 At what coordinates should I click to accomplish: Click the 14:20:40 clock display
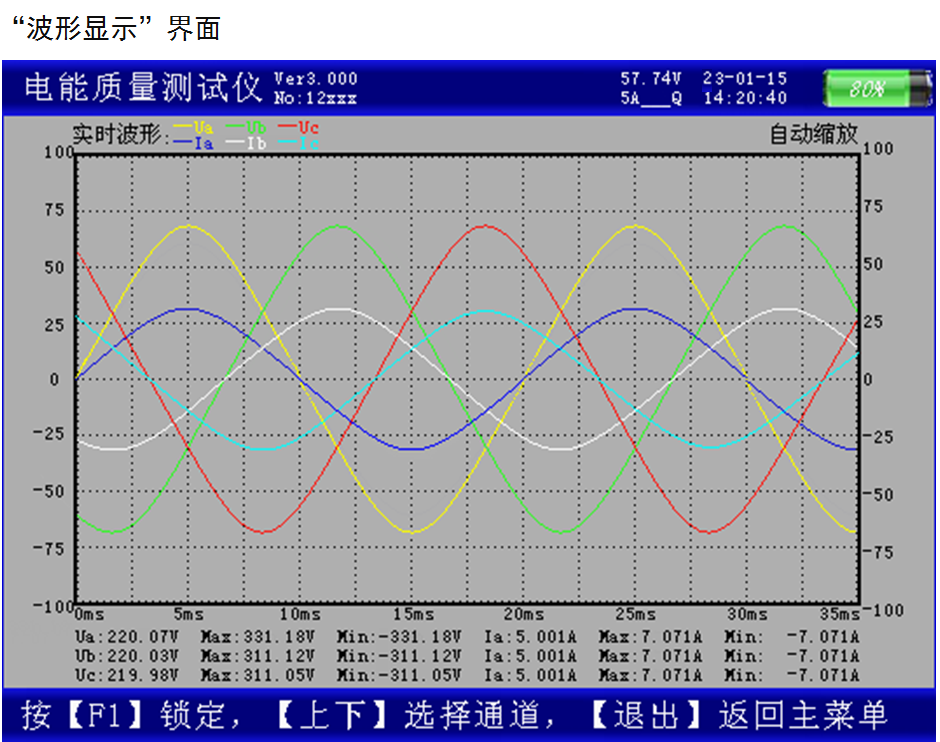[745, 98]
